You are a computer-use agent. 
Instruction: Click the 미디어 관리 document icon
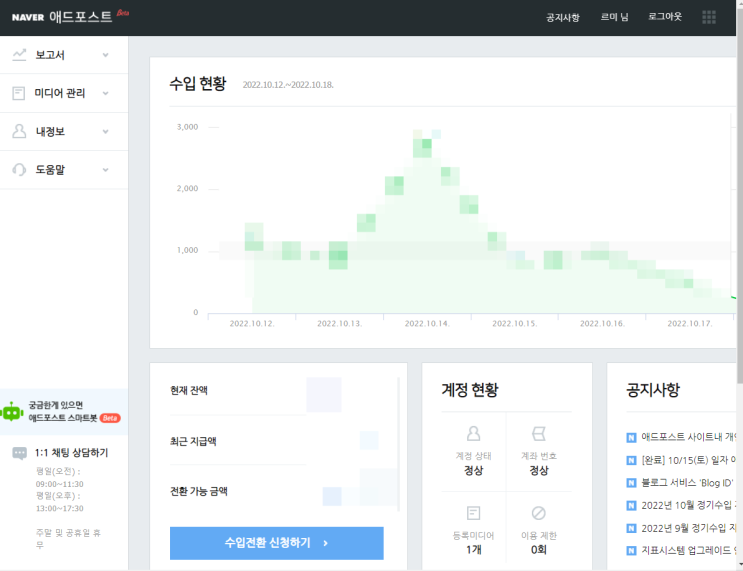pyautogui.click(x=18, y=93)
